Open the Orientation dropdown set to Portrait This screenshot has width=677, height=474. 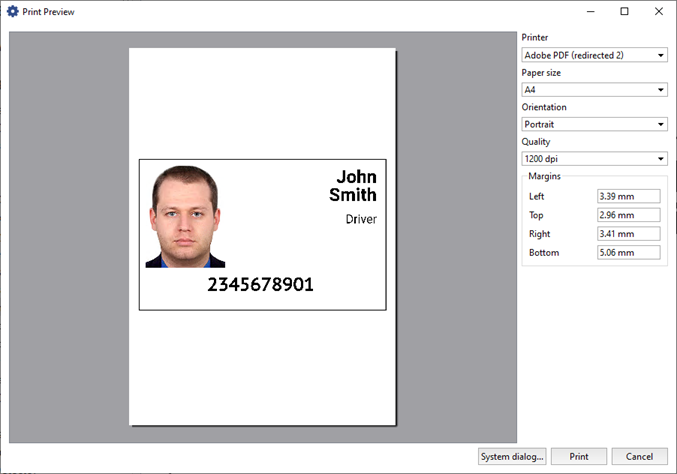594,124
